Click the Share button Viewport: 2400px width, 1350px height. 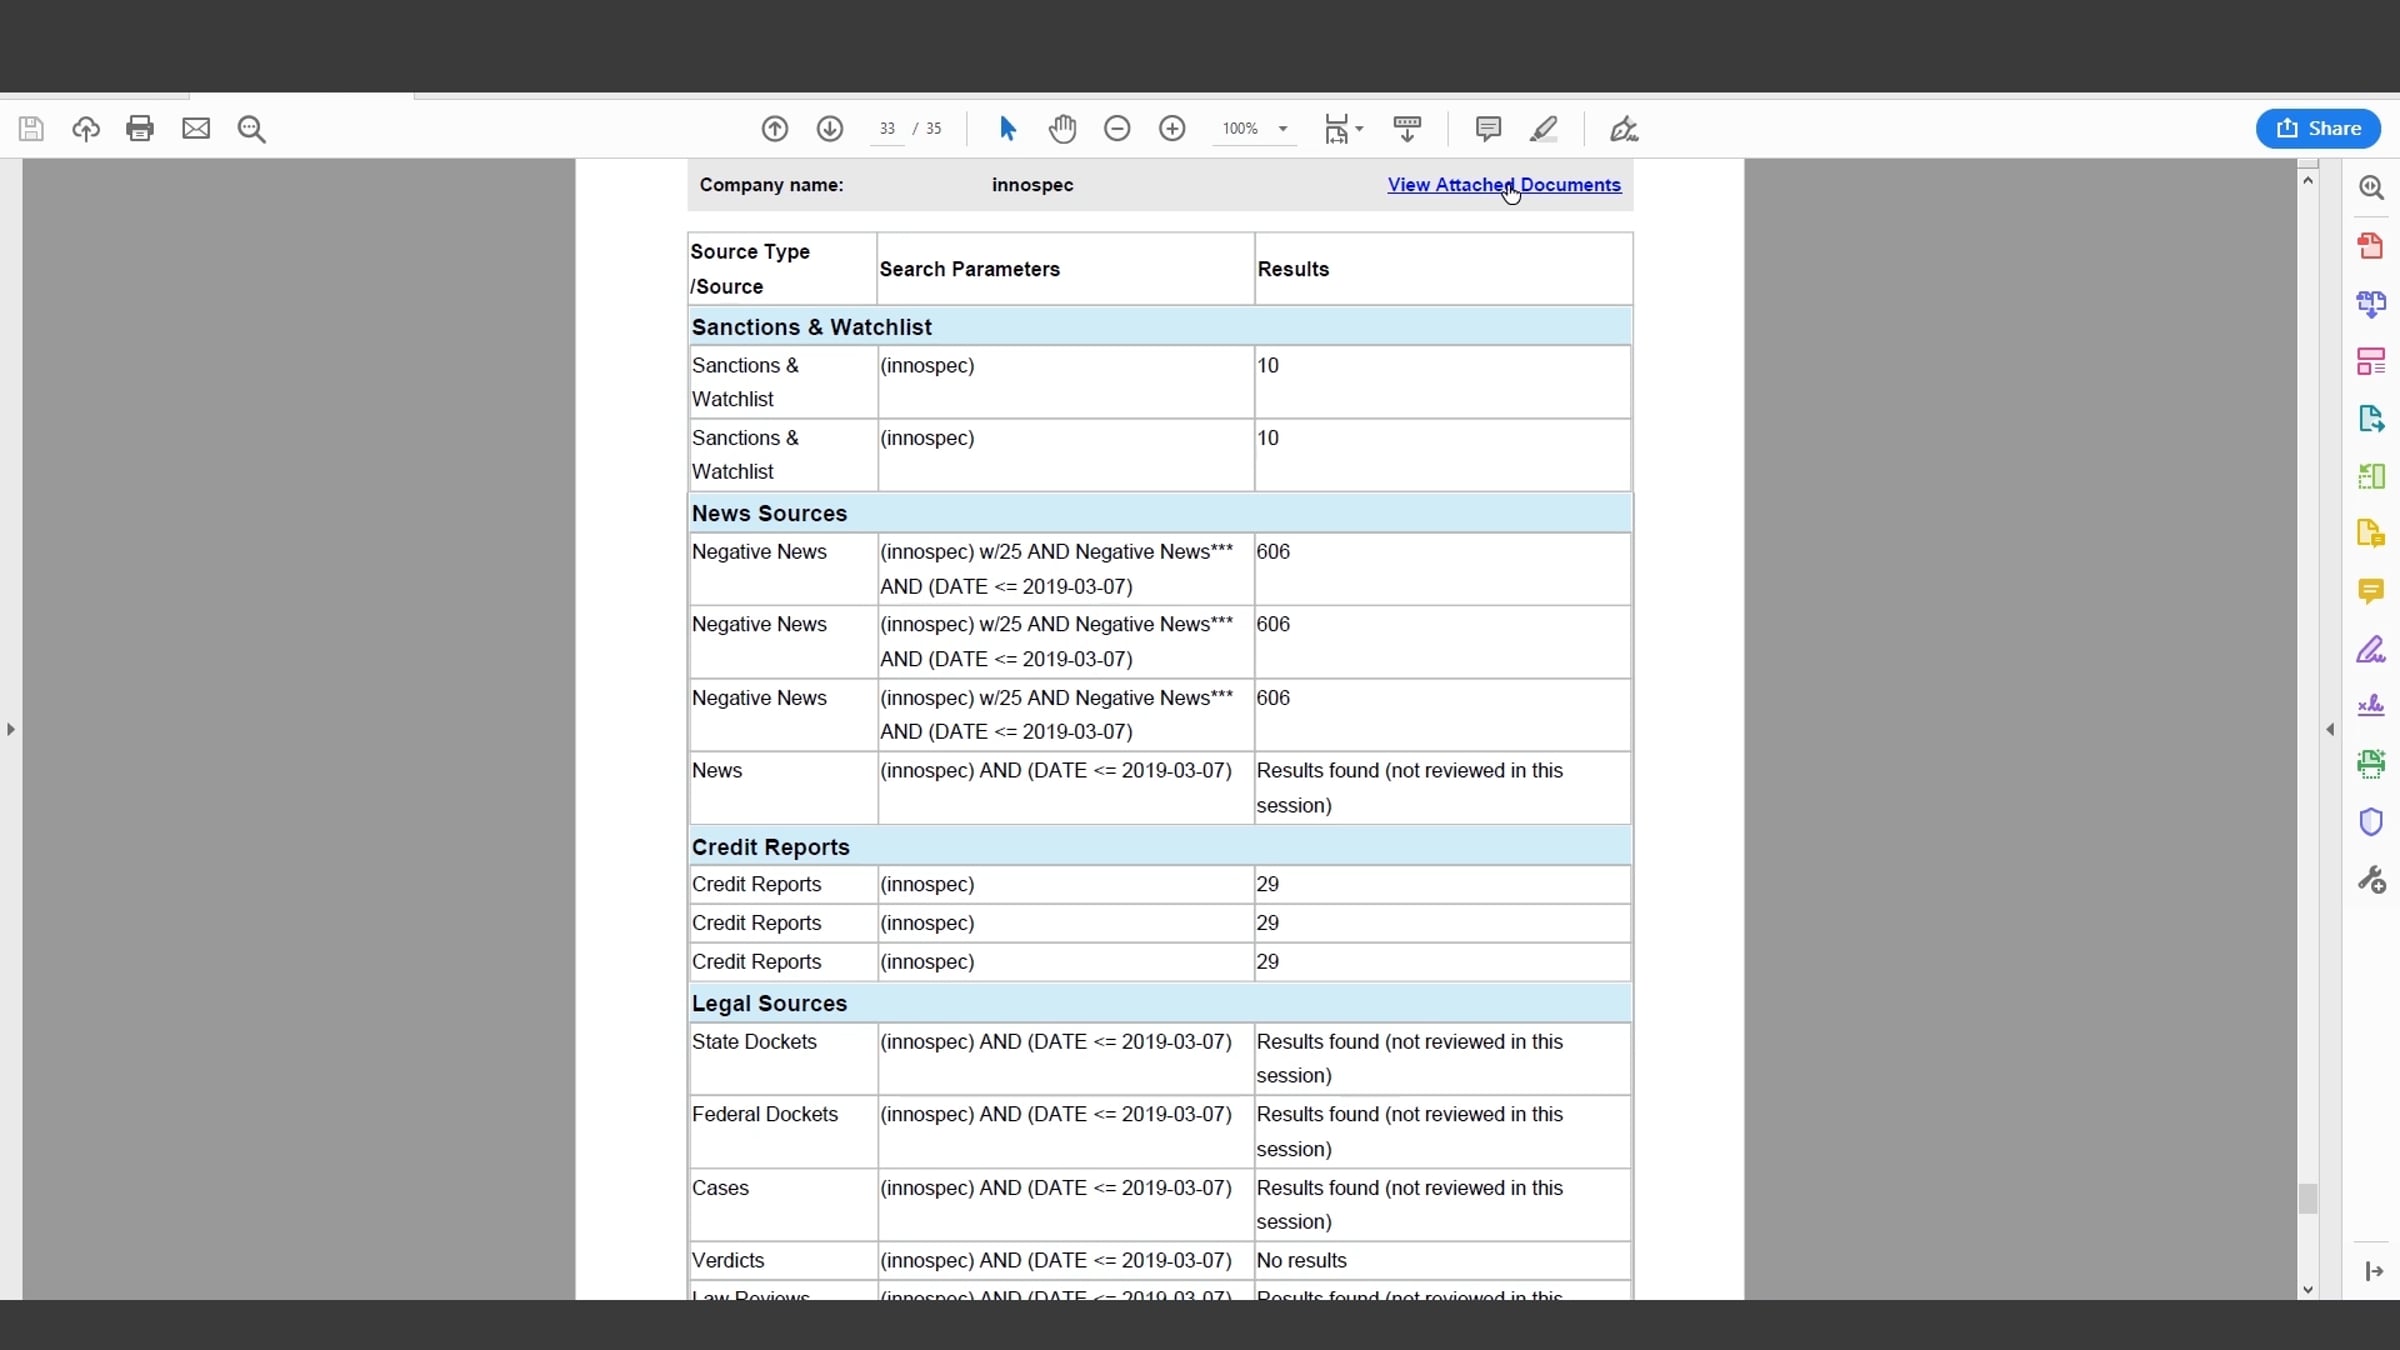point(2318,128)
